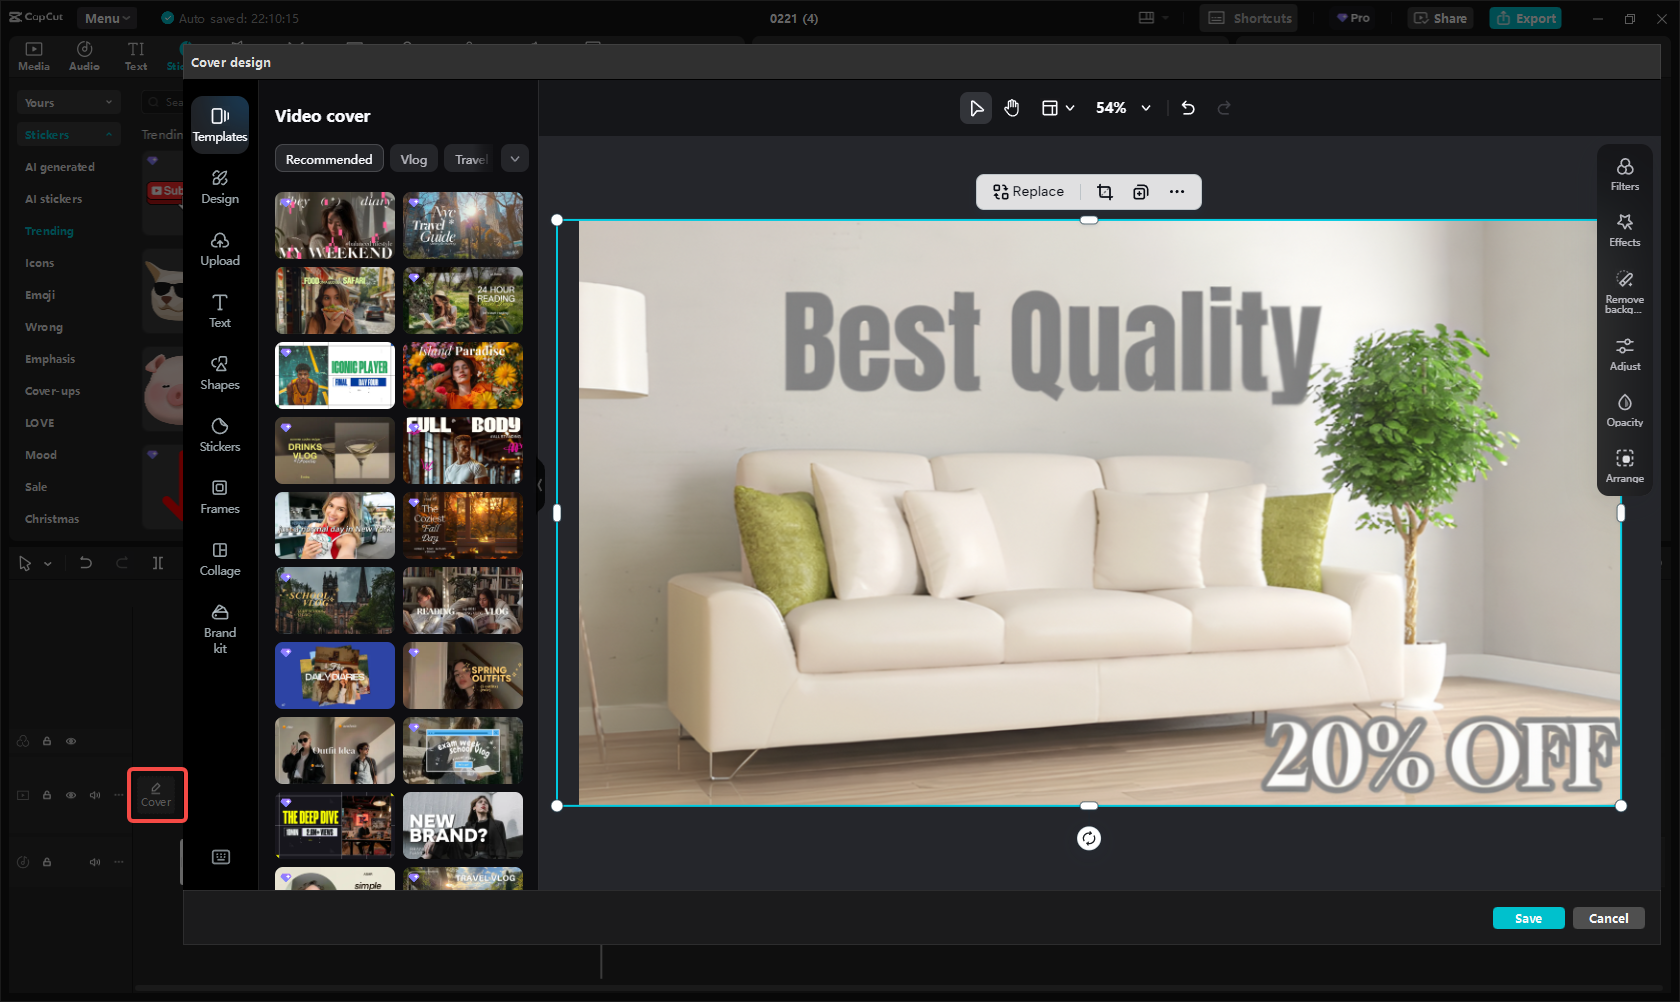Open keyboard shortcuts icon in sidebar
Viewport: 1680px width, 1002px height.
(221, 857)
